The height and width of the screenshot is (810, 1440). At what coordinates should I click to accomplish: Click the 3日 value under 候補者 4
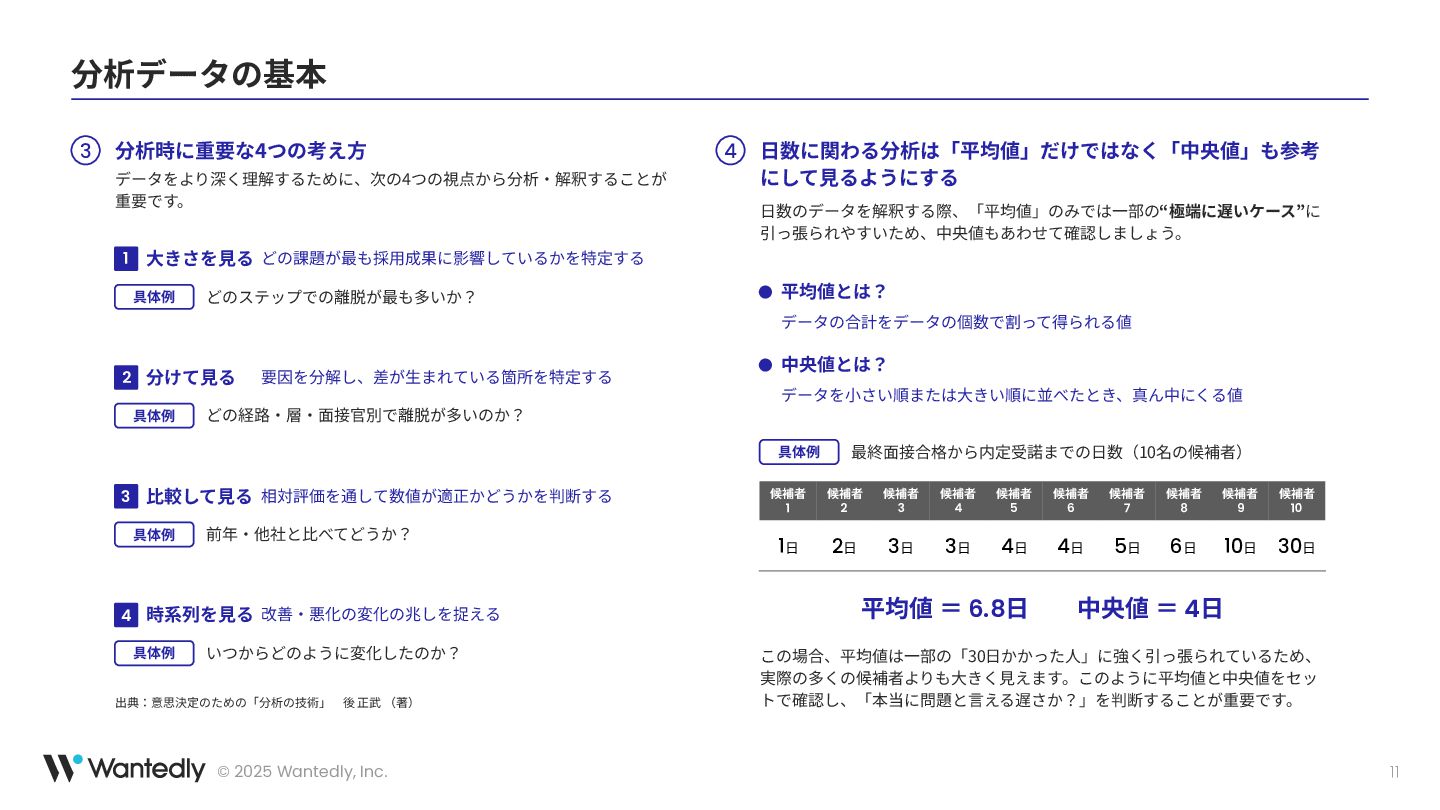pos(957,547)
